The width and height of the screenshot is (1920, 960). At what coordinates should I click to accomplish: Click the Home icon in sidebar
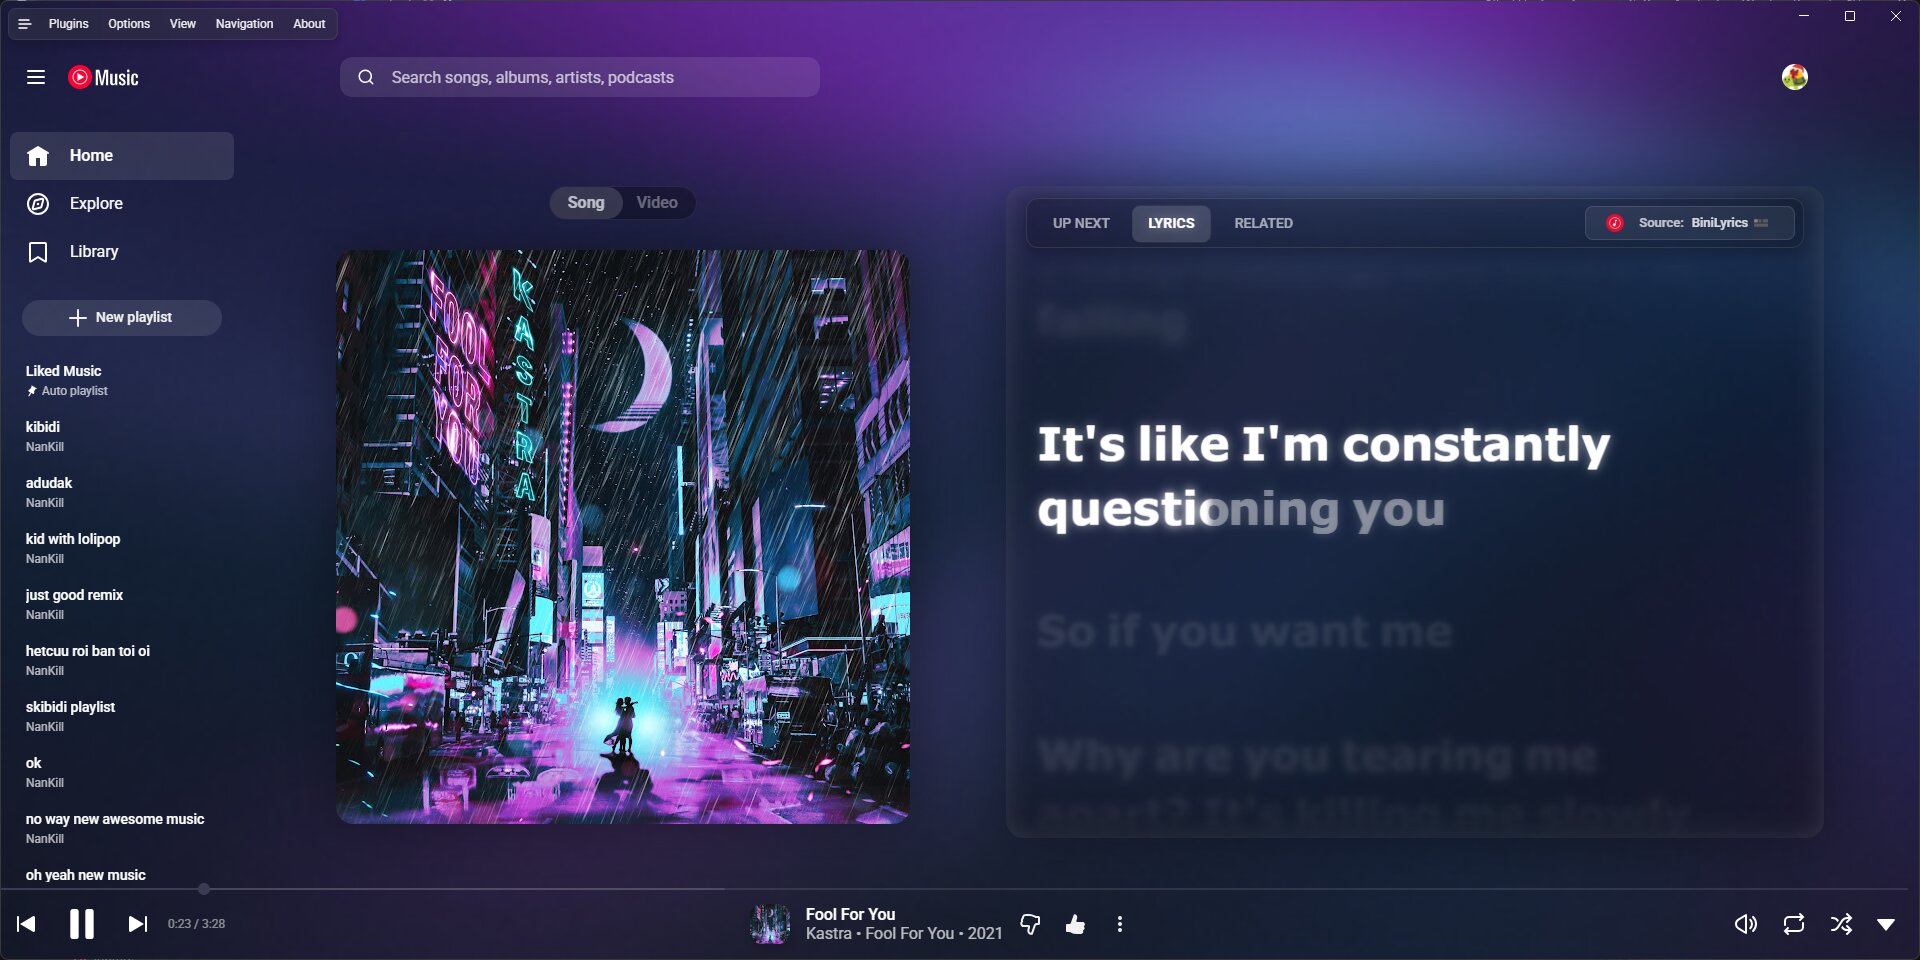click(x=38, y=156)
